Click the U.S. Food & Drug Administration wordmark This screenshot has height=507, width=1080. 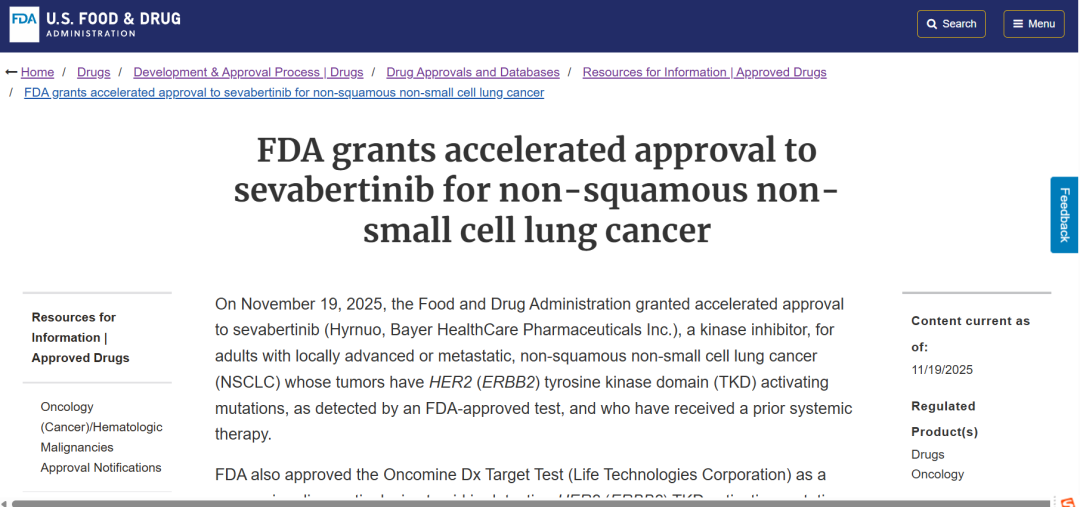pos(113,25)
